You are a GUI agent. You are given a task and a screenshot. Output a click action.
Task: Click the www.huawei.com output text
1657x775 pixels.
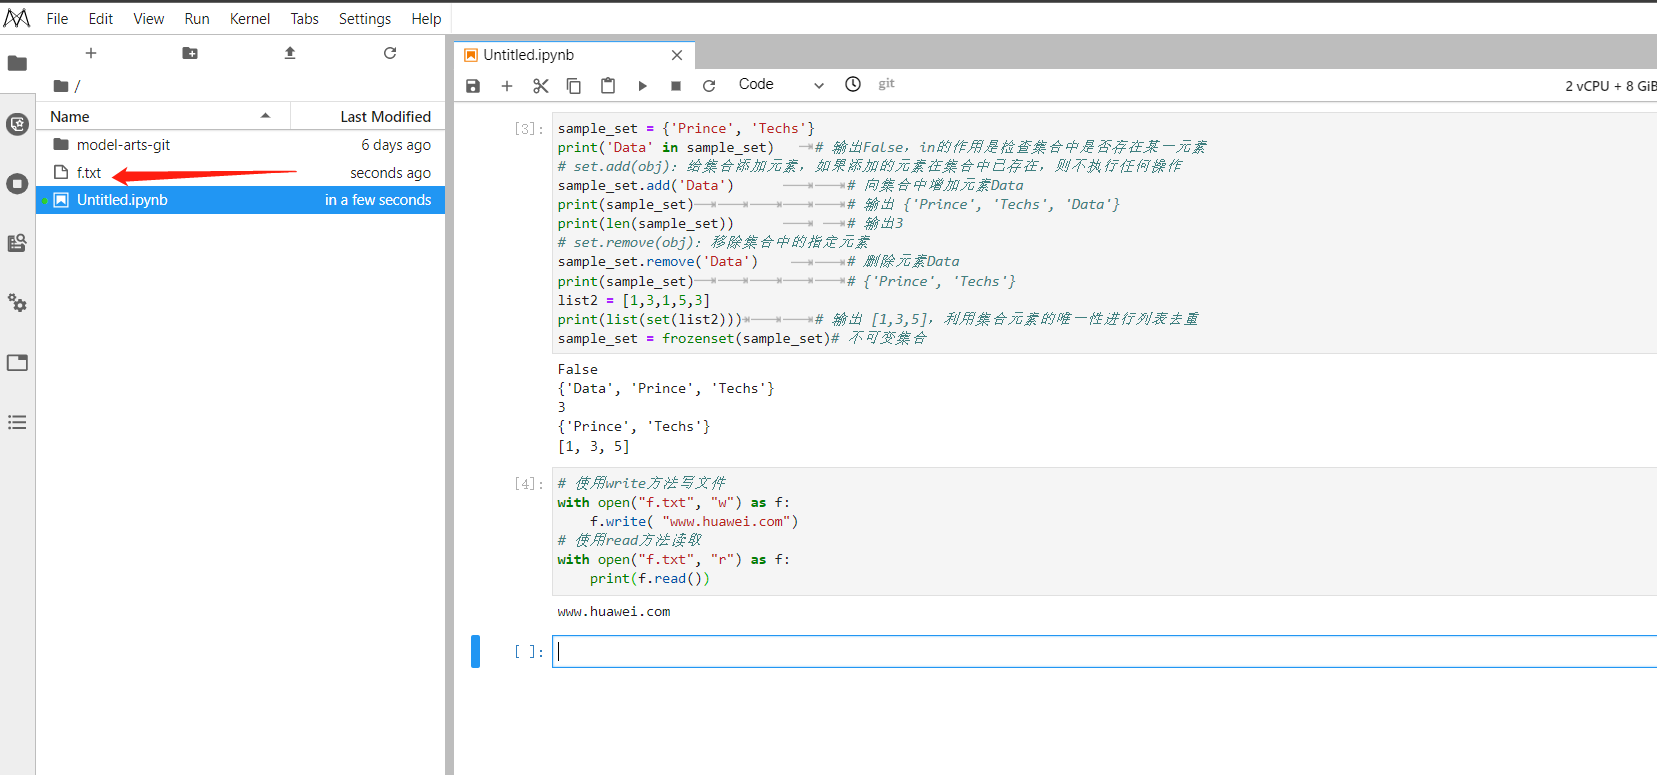coord(614,612)
